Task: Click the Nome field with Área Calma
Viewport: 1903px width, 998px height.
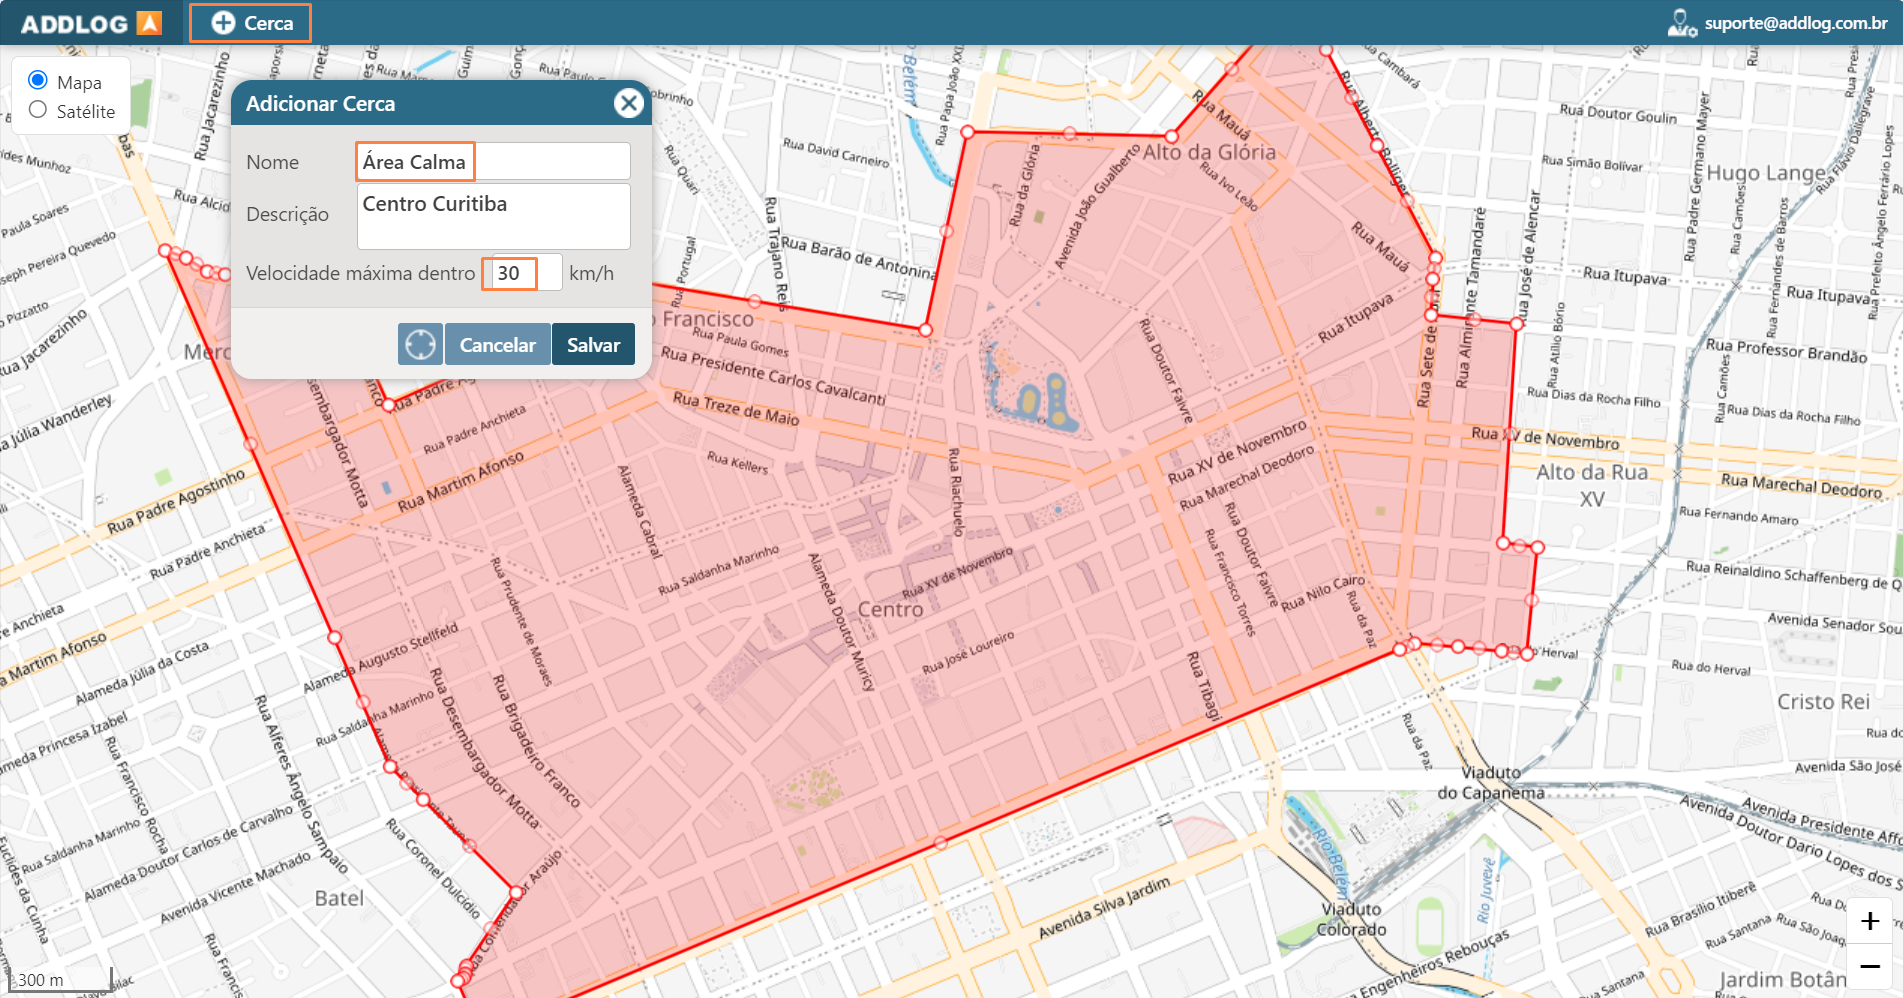Action: tap(493, 162)
